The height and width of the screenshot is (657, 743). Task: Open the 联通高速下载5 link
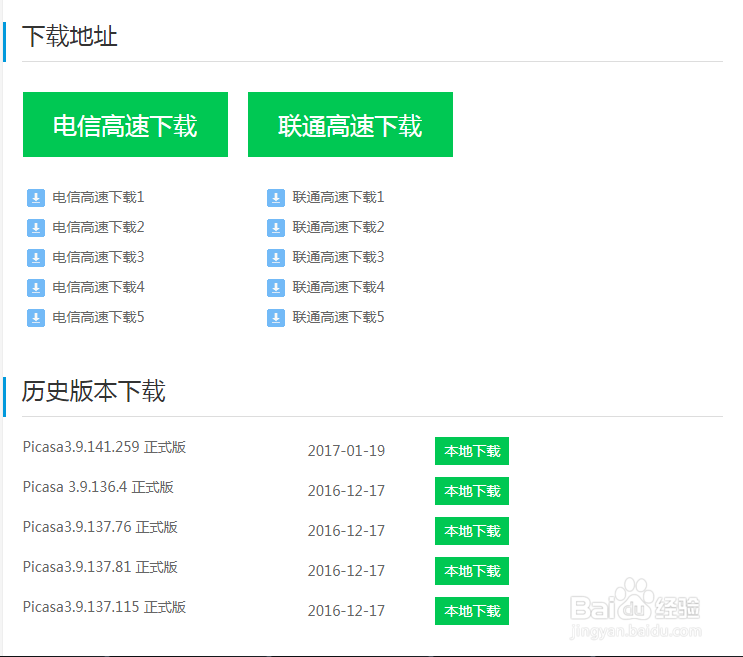(338, 317)
